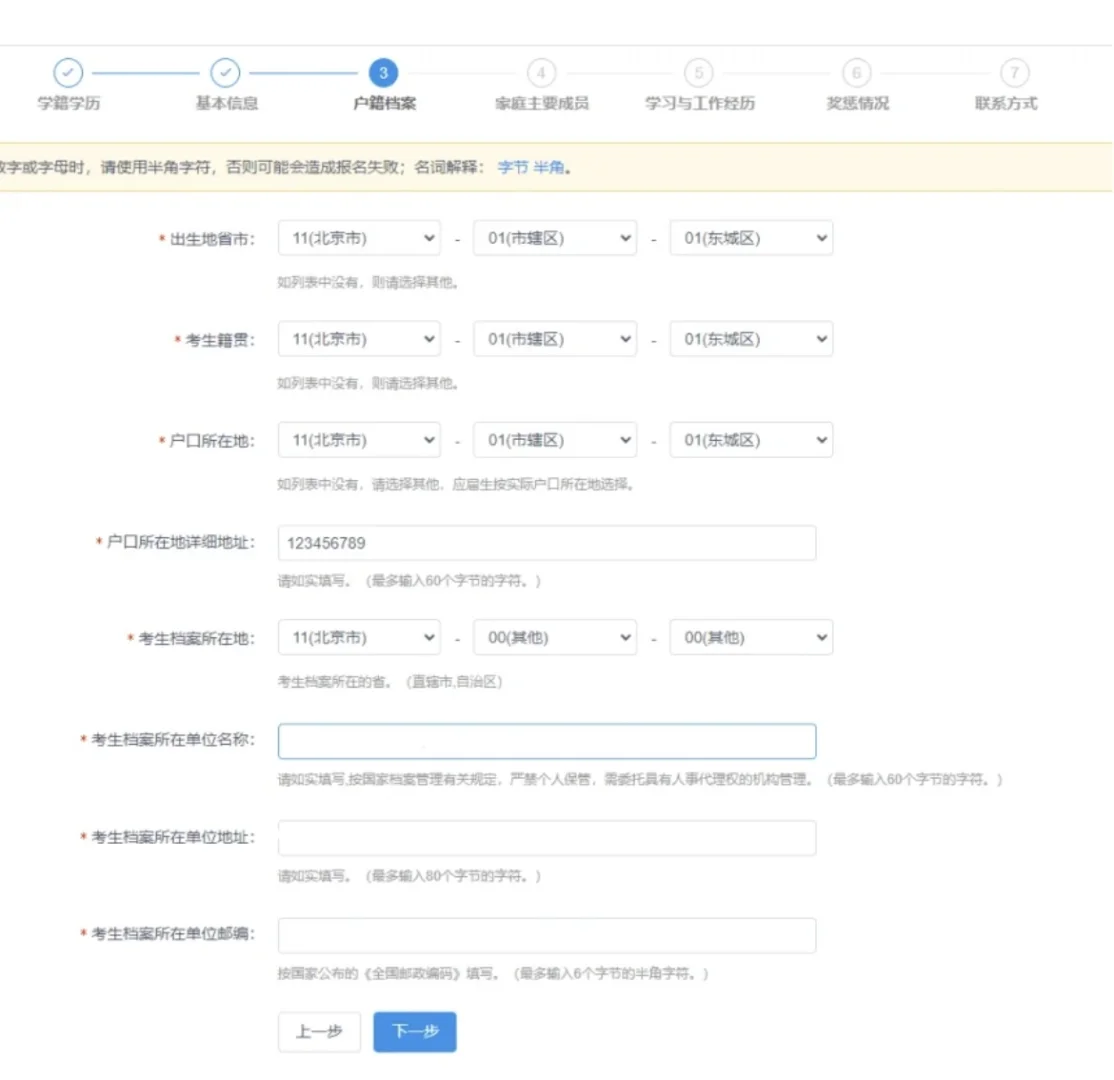Screen dimensions: 1114x1080
Task: Click step 7 联系方式 circle
Action: 1013,74
